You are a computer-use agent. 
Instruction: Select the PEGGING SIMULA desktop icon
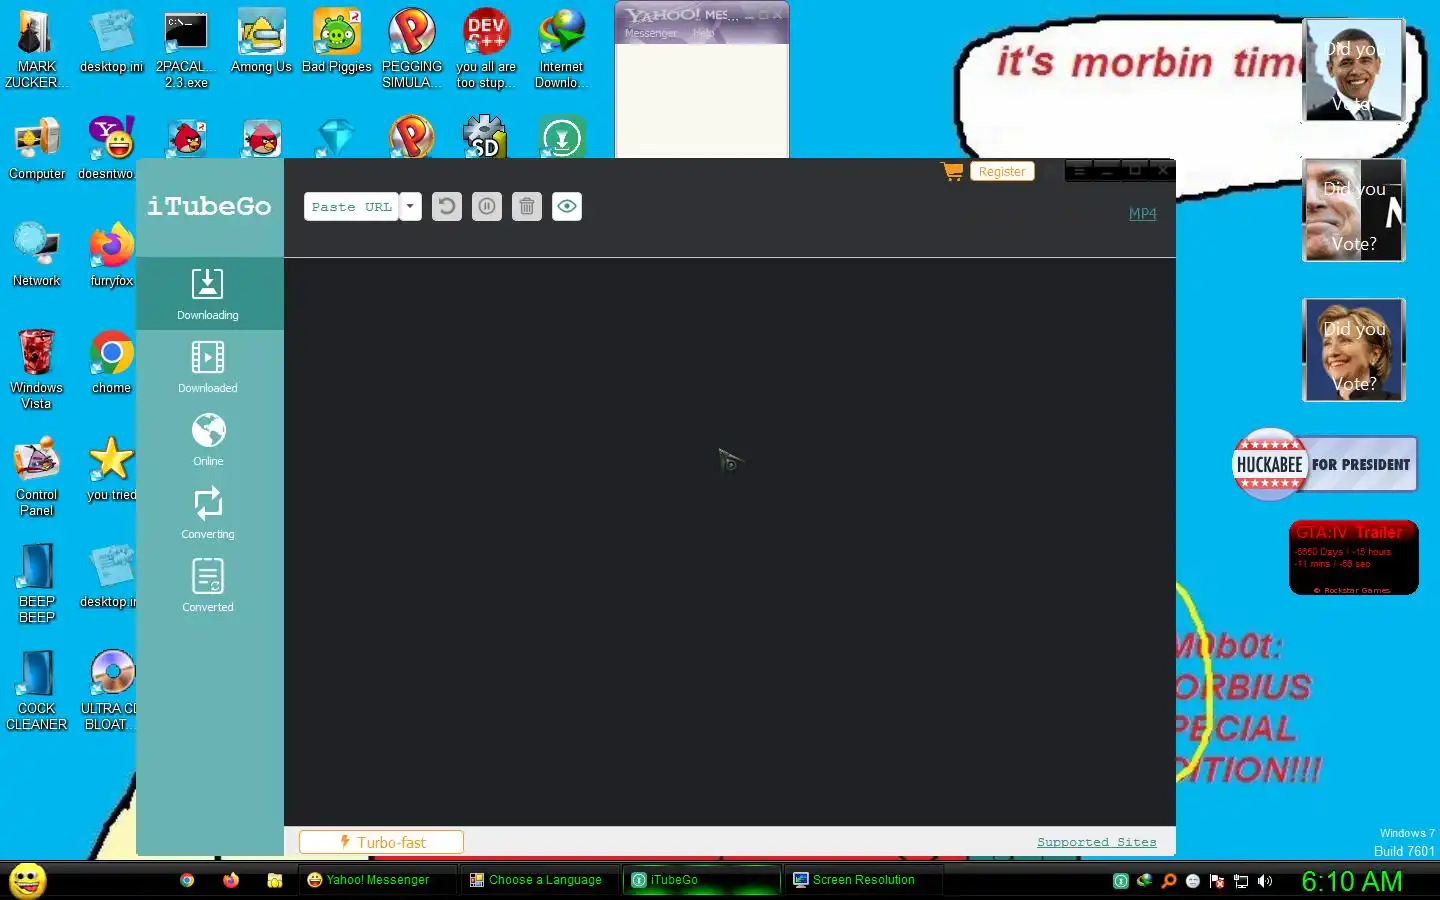412,50
